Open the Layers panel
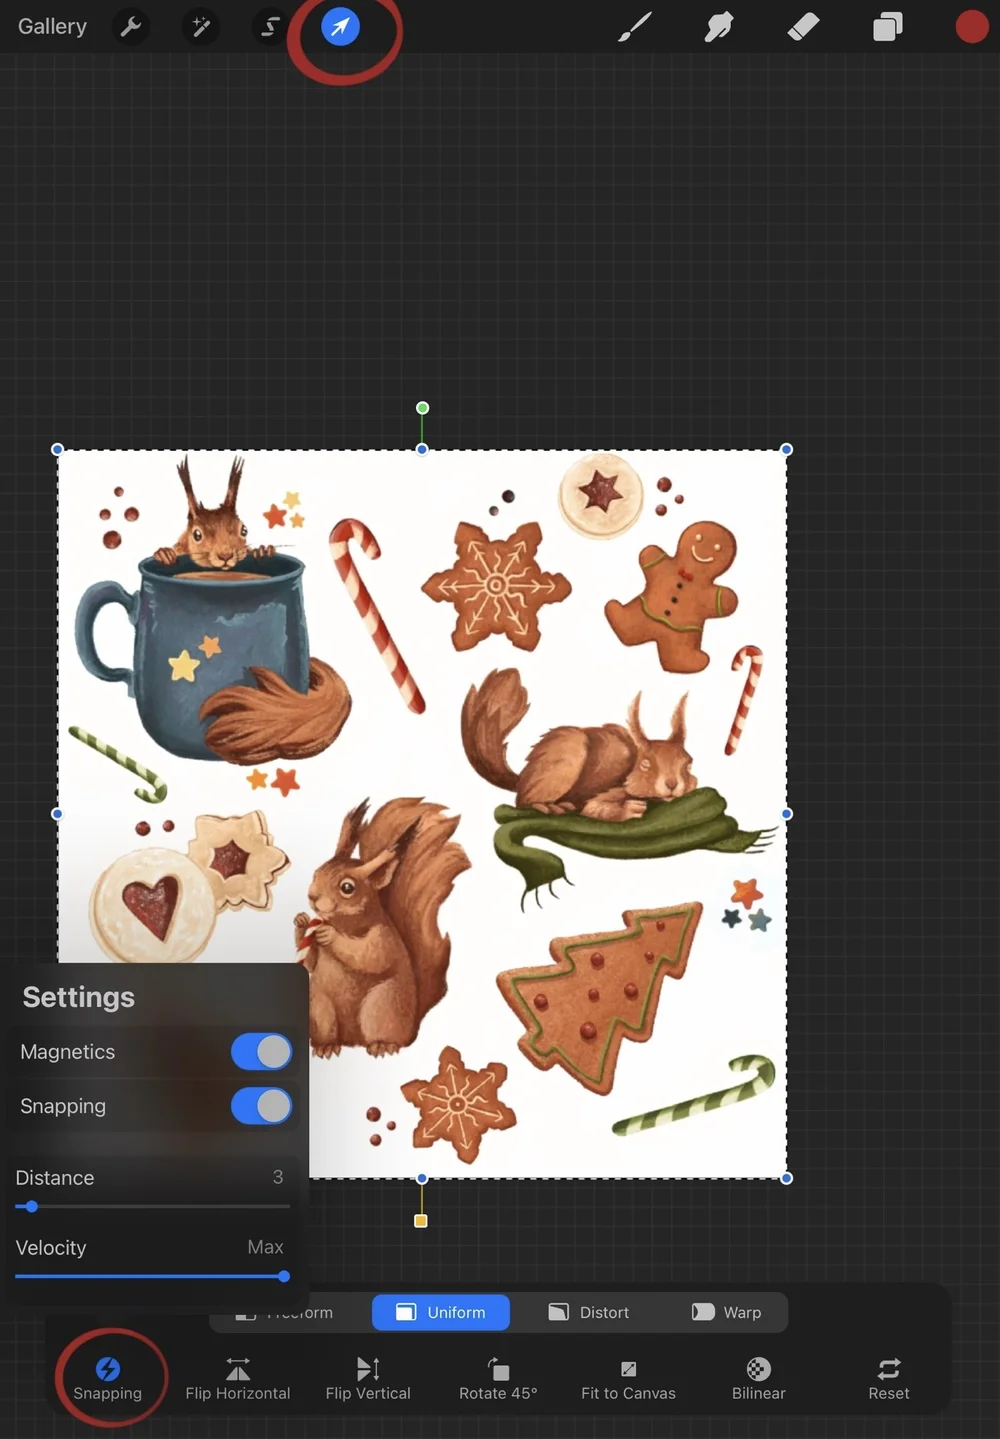The width and height of the screenshot is (1000, 1439). (x=887, y=27)
